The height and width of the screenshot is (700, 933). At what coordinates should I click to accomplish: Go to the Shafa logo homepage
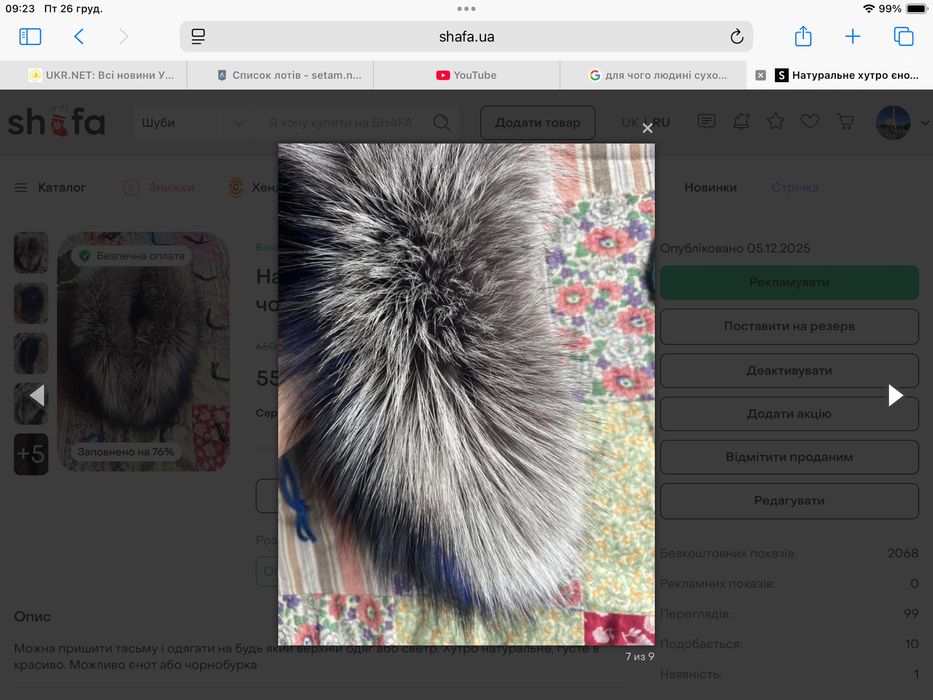tap(57, 122)
